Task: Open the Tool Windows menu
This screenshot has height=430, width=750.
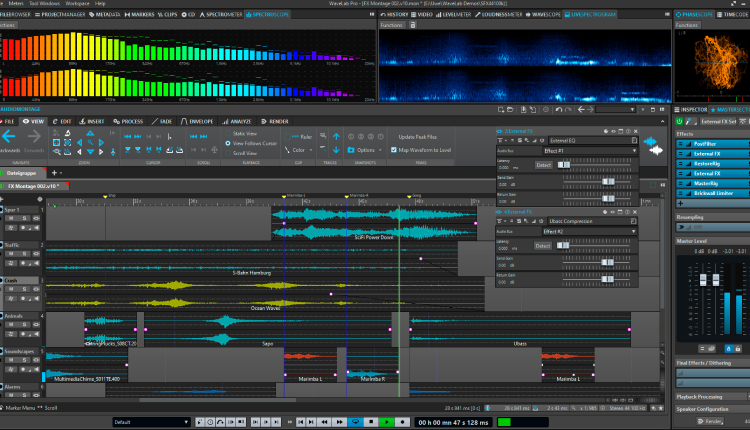Action: [44, 3]
